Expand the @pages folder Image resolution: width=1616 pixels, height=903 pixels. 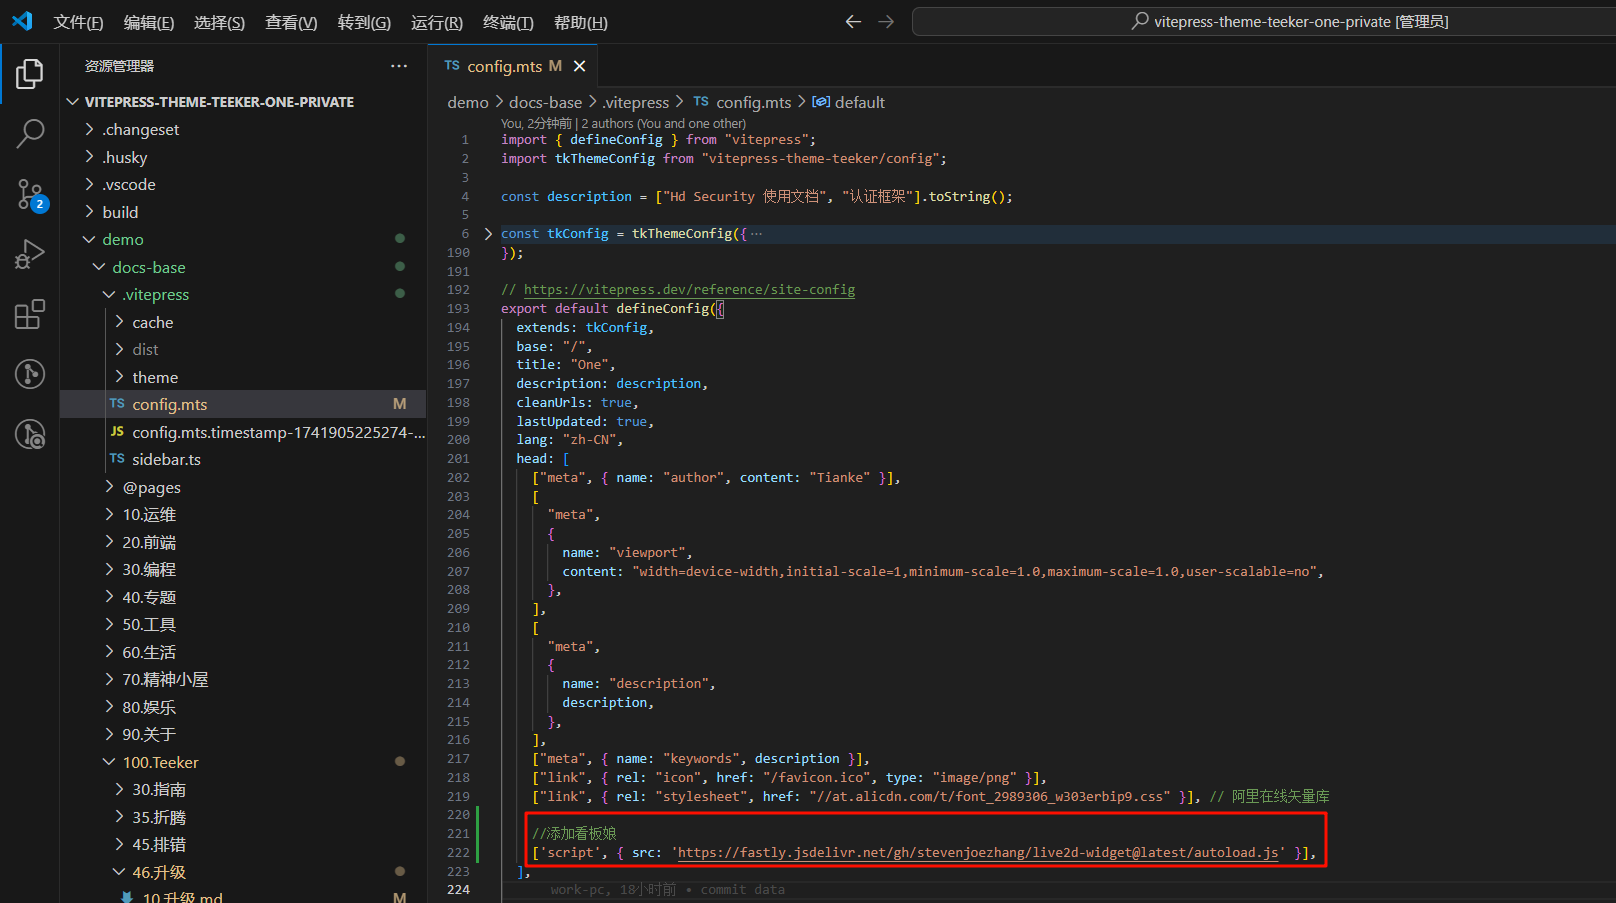[x=110, y=487]
